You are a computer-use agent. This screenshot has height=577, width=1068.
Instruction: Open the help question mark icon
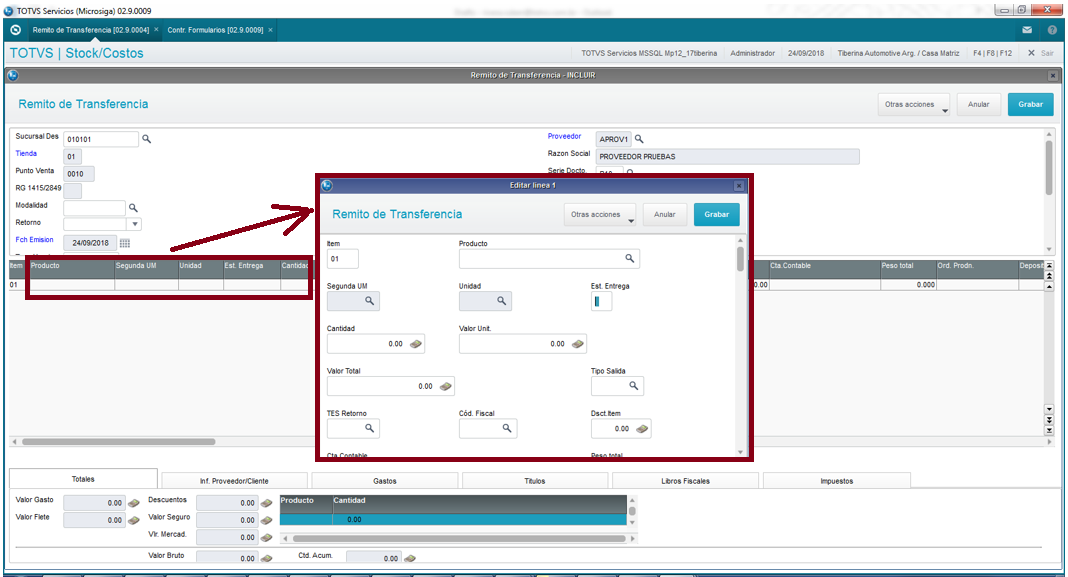point(1052,30)
